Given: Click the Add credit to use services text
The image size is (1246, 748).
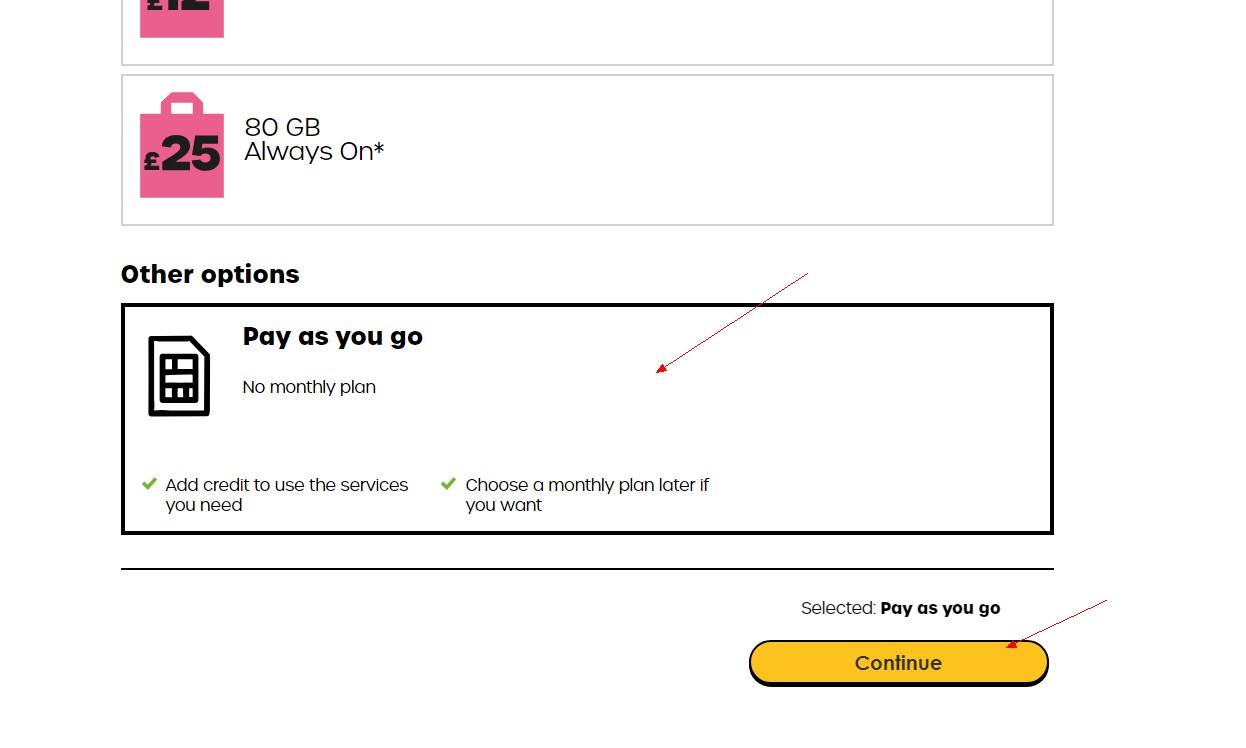Looking at the screenshot, I should (x=287, y=495).
